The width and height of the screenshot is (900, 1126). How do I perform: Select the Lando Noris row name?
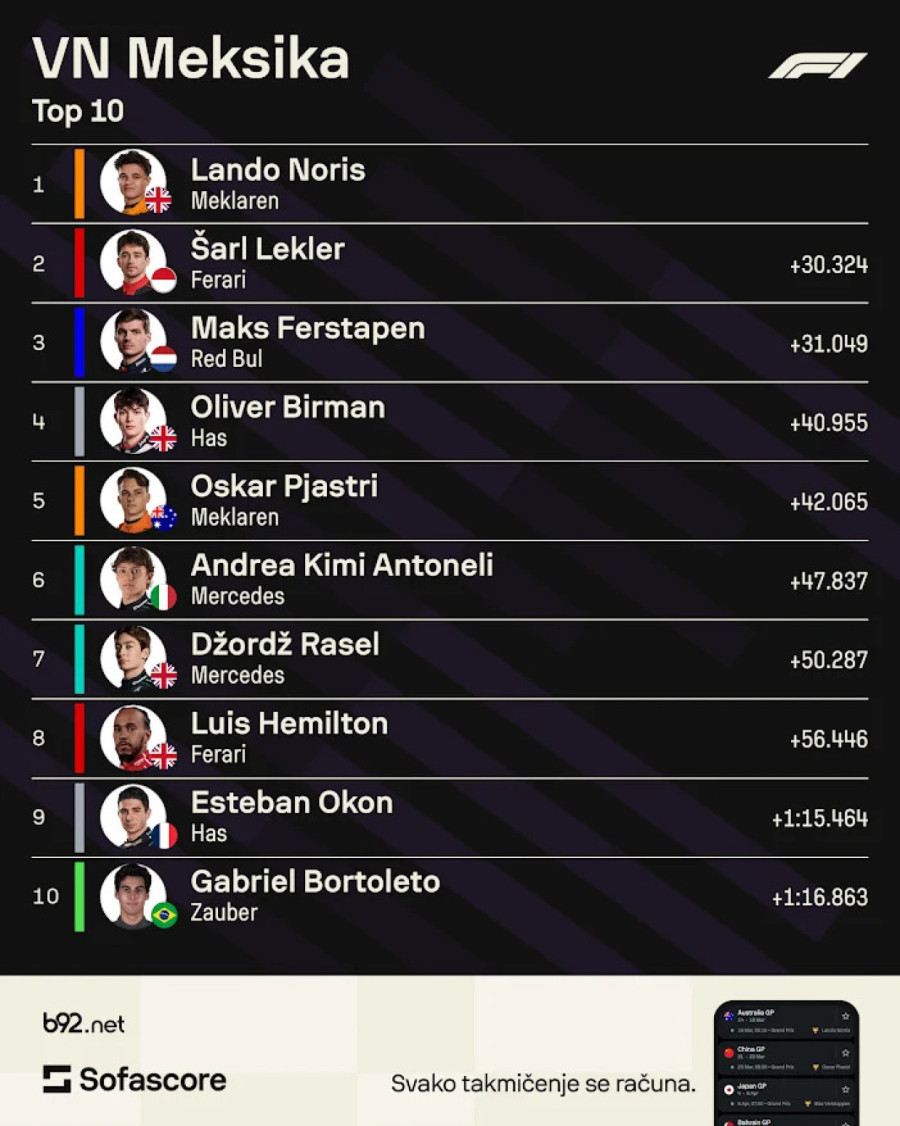click(x=278, y=170)
